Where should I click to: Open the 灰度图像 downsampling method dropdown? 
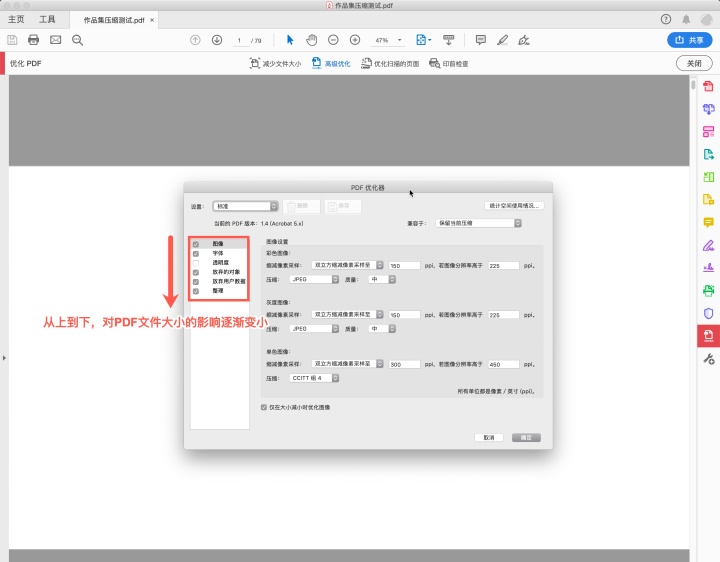coord(347,315)
